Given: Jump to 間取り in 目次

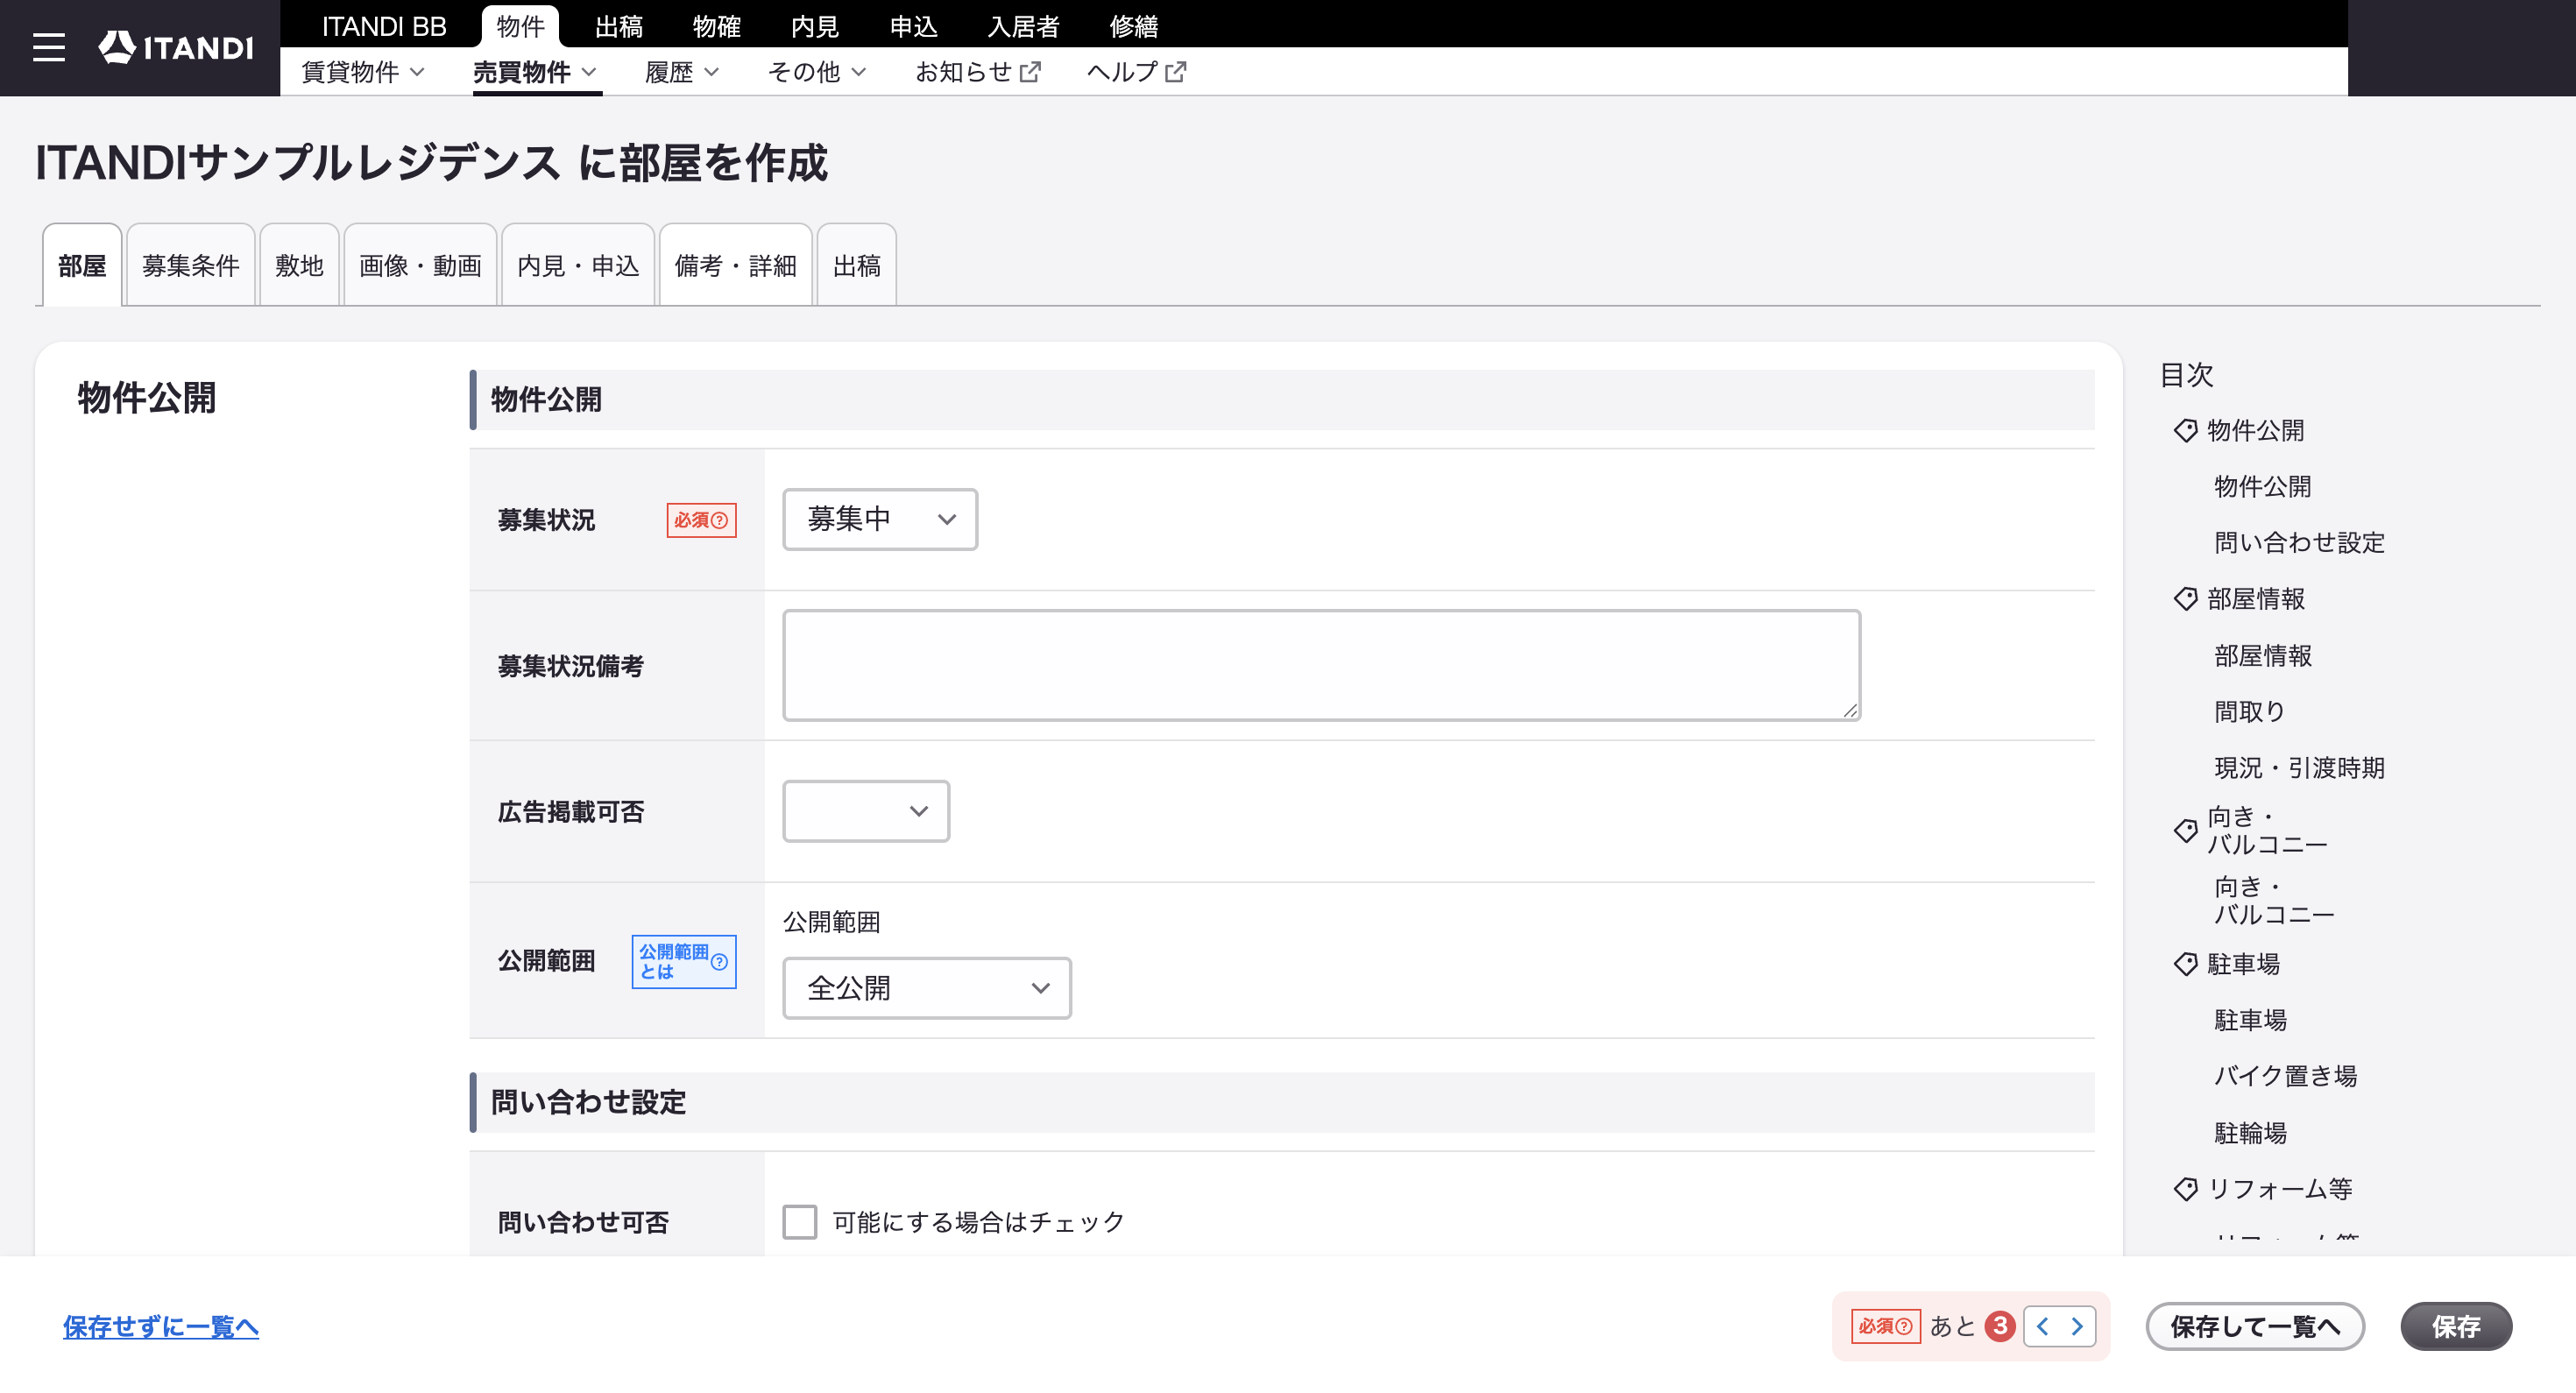Looking at the screenshot, I should [x=2249, y=712].
